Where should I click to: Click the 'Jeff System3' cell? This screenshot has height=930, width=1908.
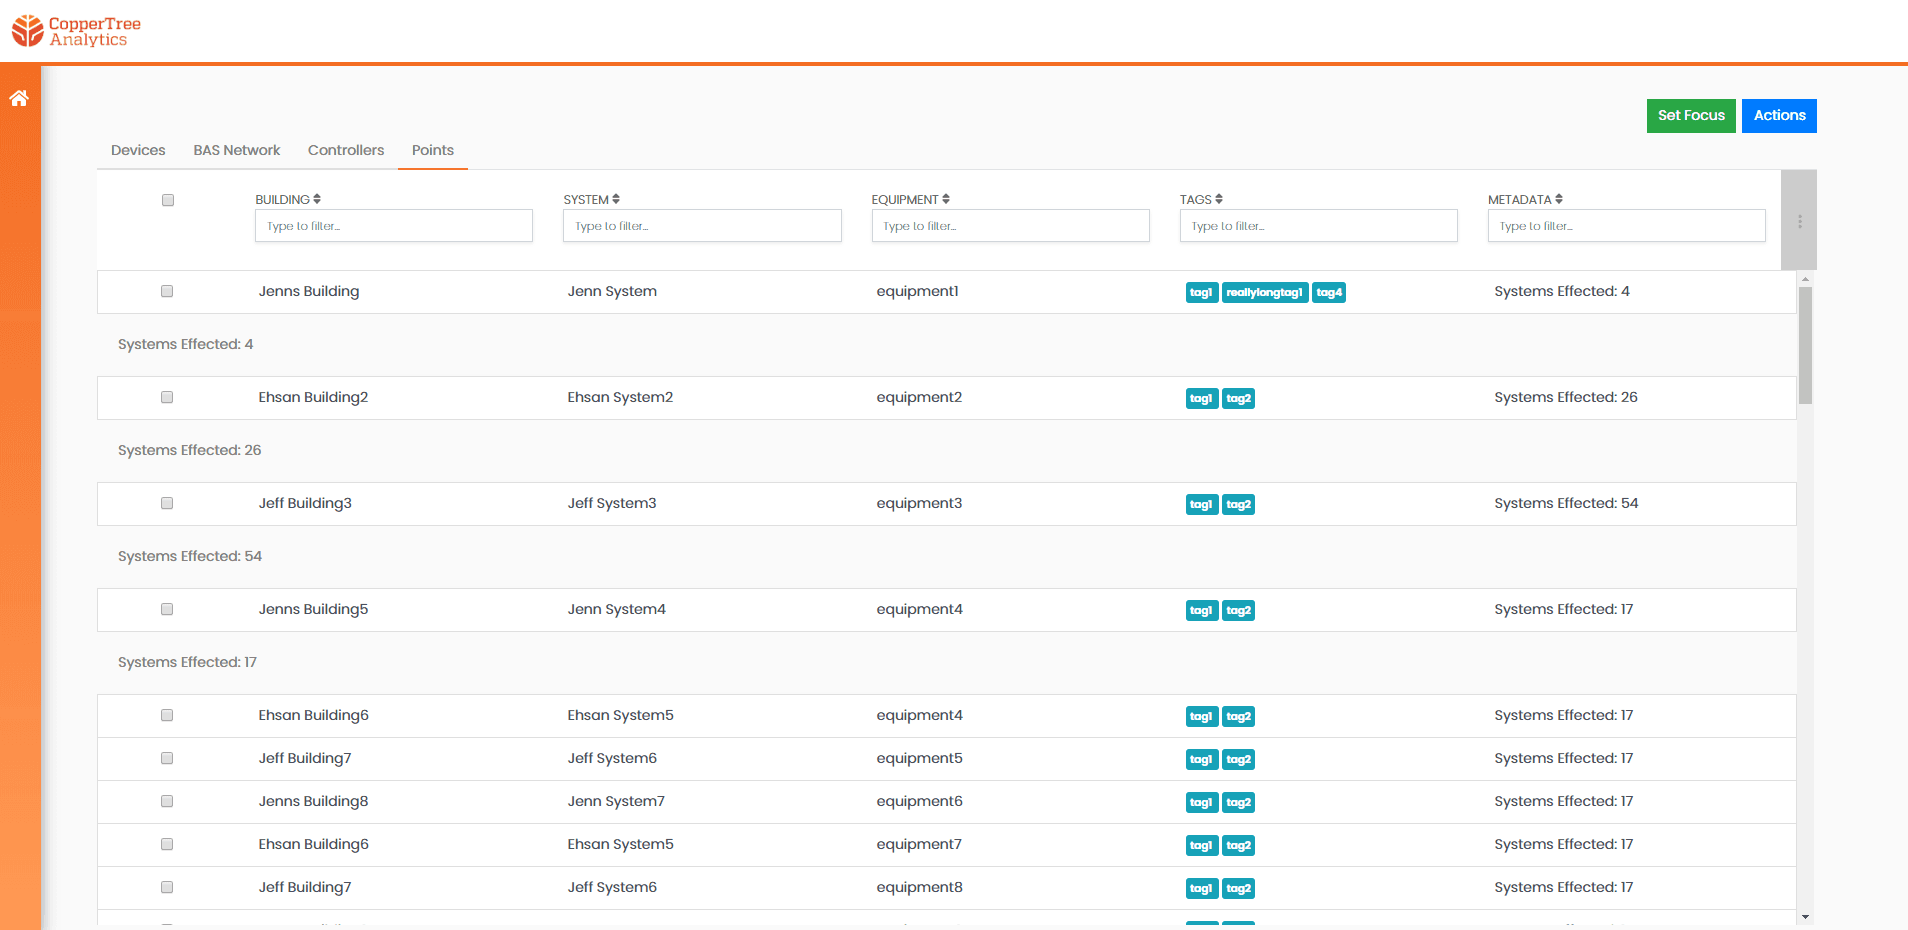point(612,503)
